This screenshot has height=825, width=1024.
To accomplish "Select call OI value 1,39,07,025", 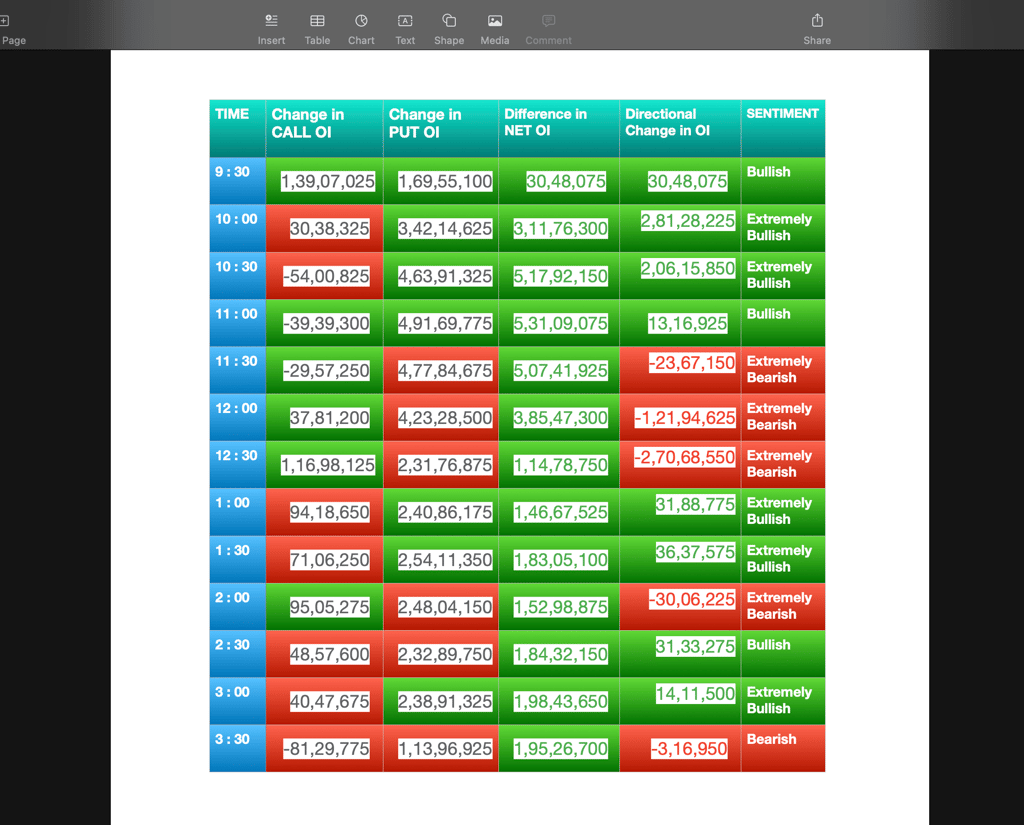I will (x=328, y=181).
